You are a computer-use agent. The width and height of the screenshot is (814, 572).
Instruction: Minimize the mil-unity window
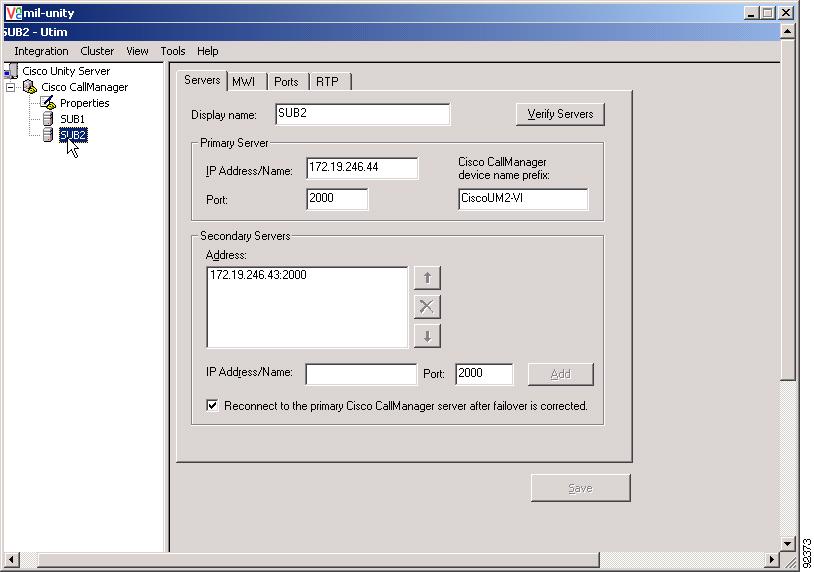pyautogui.click(x=750, y=13)
